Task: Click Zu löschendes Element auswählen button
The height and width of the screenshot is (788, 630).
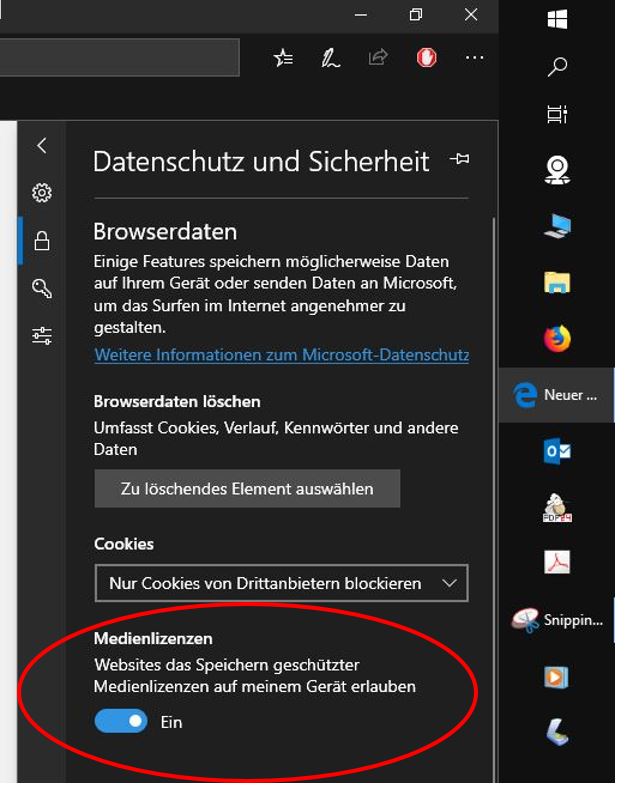Action: 247,488
